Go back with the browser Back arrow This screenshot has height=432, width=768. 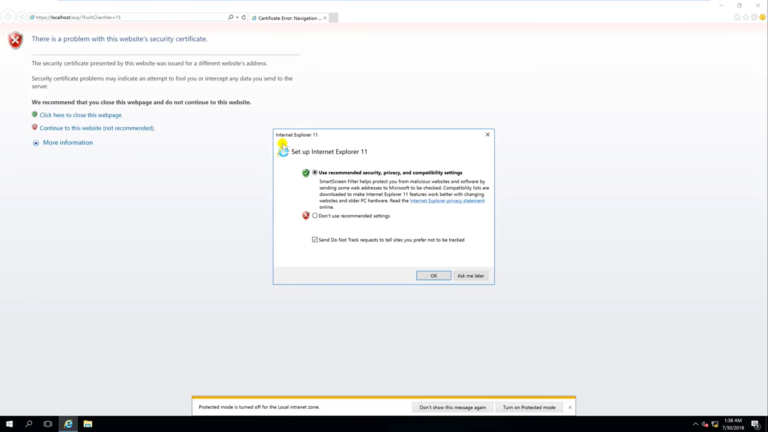[x=8, y=17]
